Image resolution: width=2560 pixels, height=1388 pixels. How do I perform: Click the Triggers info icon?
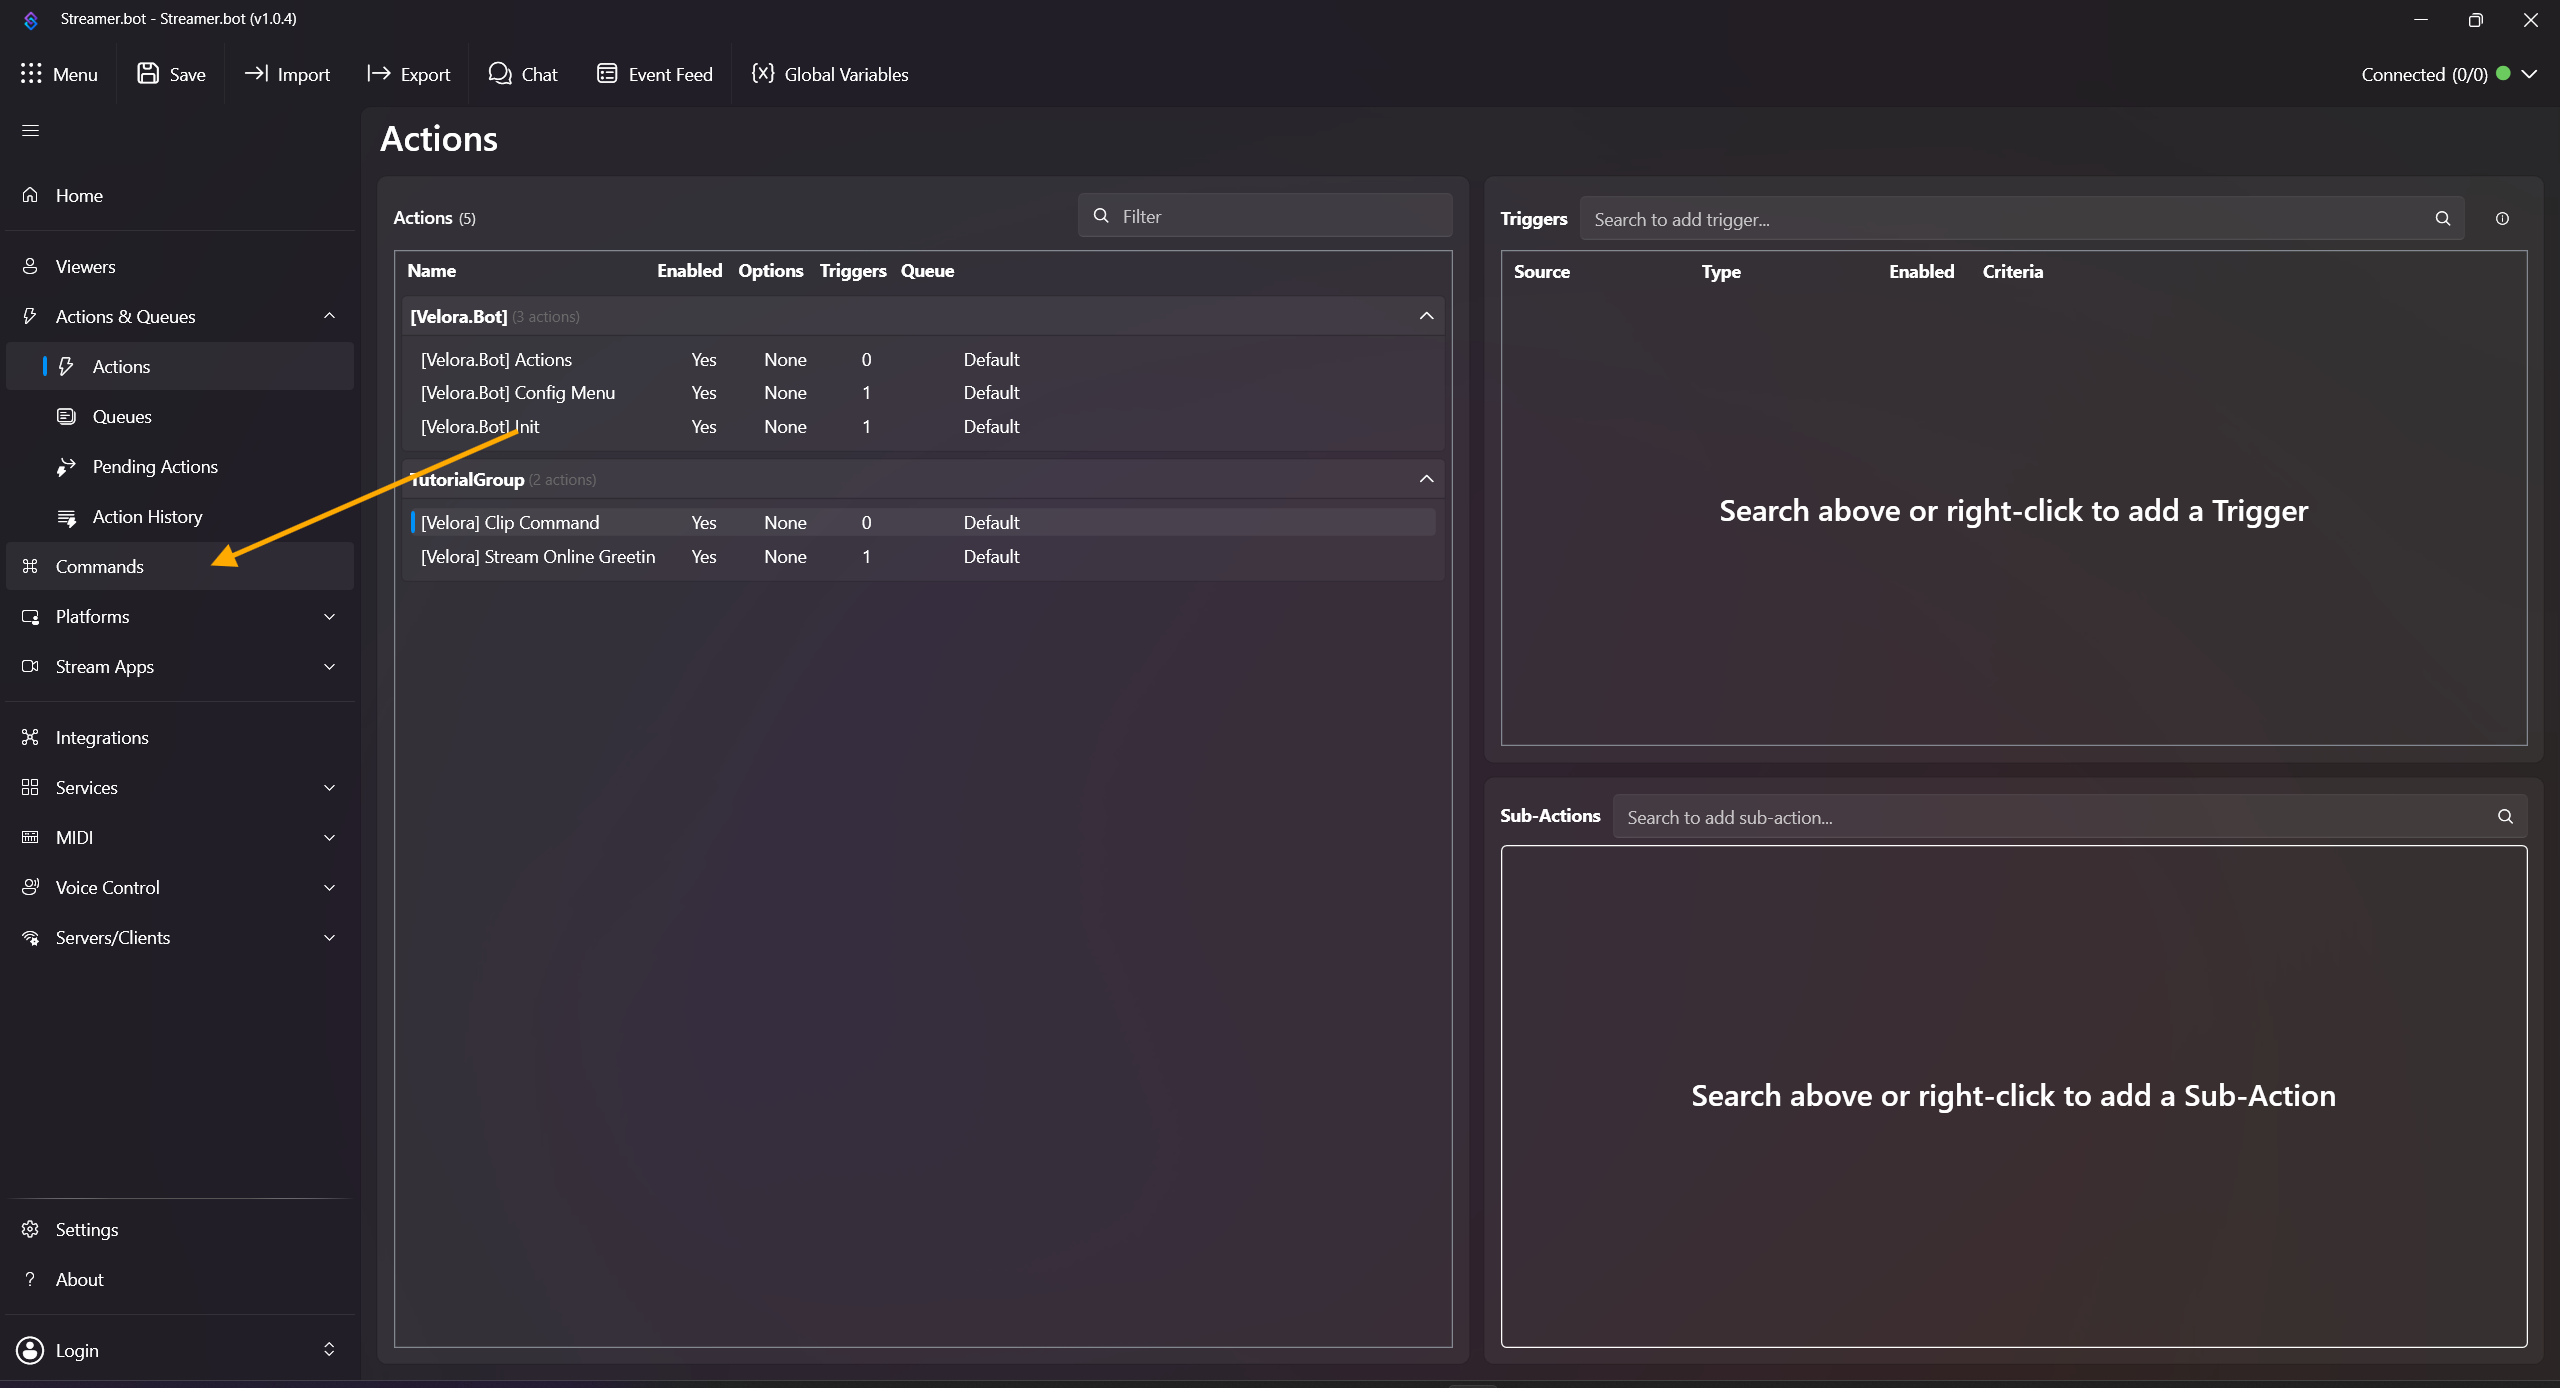coord(2502,219)
